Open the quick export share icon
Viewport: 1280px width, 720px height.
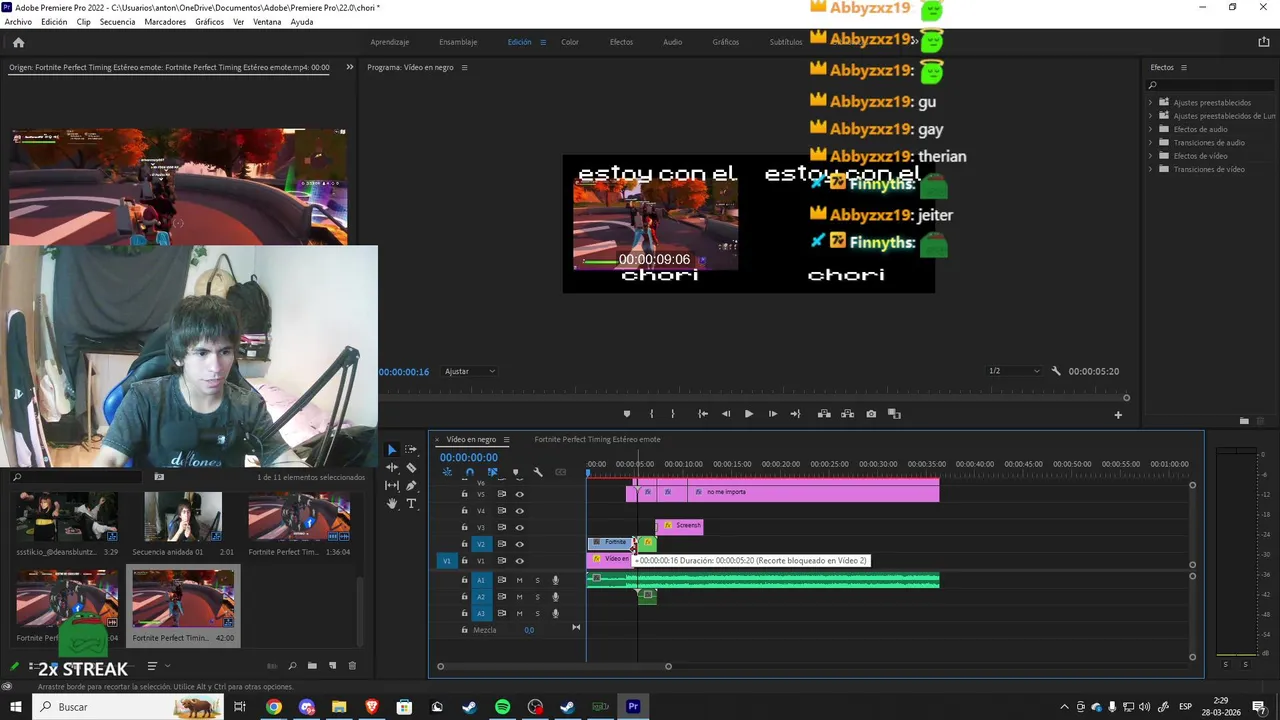pos(1264,42)
